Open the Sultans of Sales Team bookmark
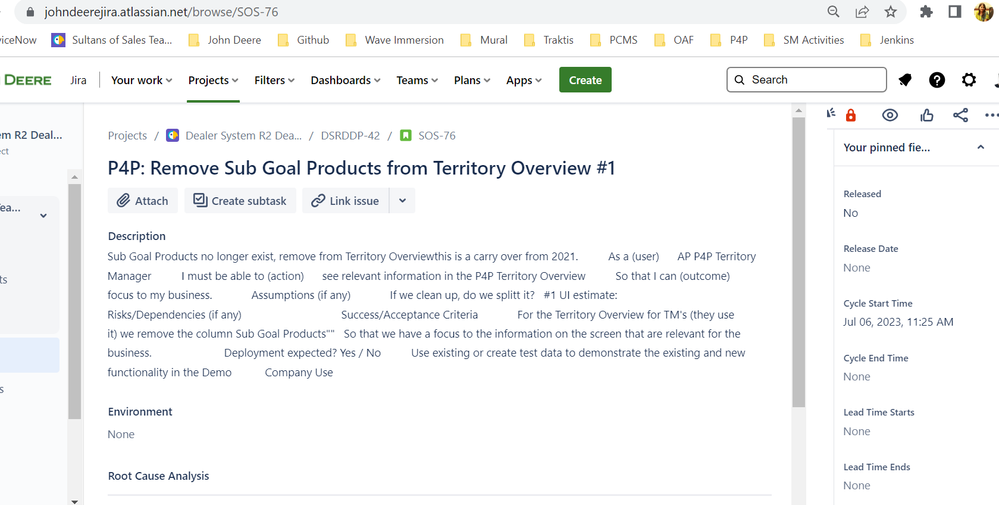Screen dimensions: 999x505 [x=112, y=40]
